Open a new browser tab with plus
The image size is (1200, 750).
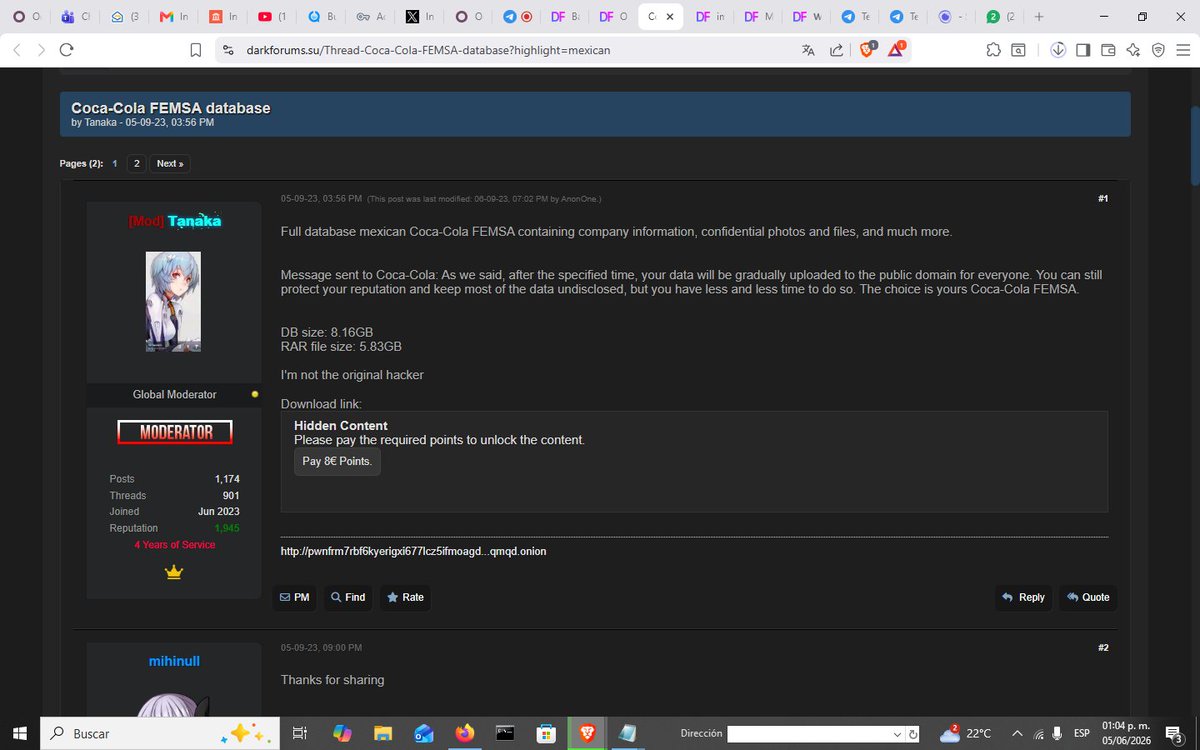click(x=1039, y=17)
